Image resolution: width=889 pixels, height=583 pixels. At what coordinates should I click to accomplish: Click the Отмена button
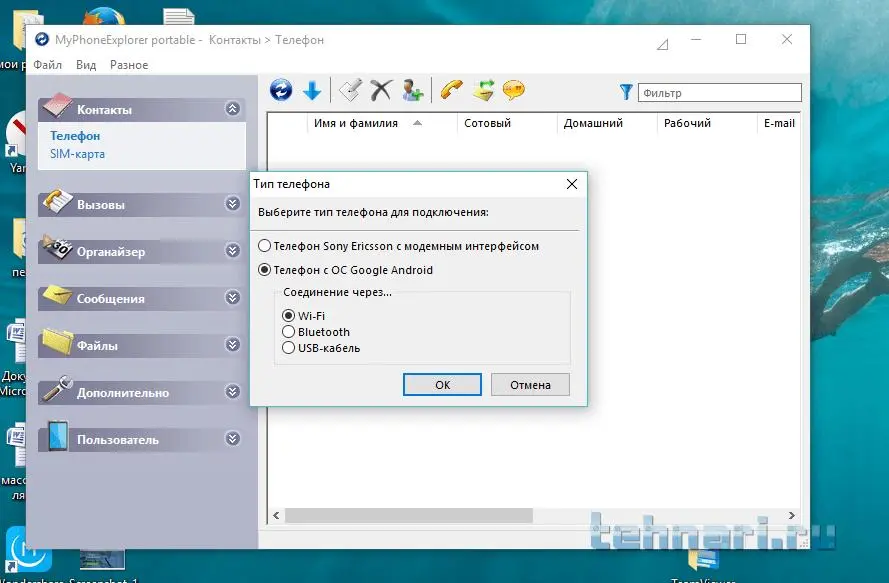coord(530,385)
